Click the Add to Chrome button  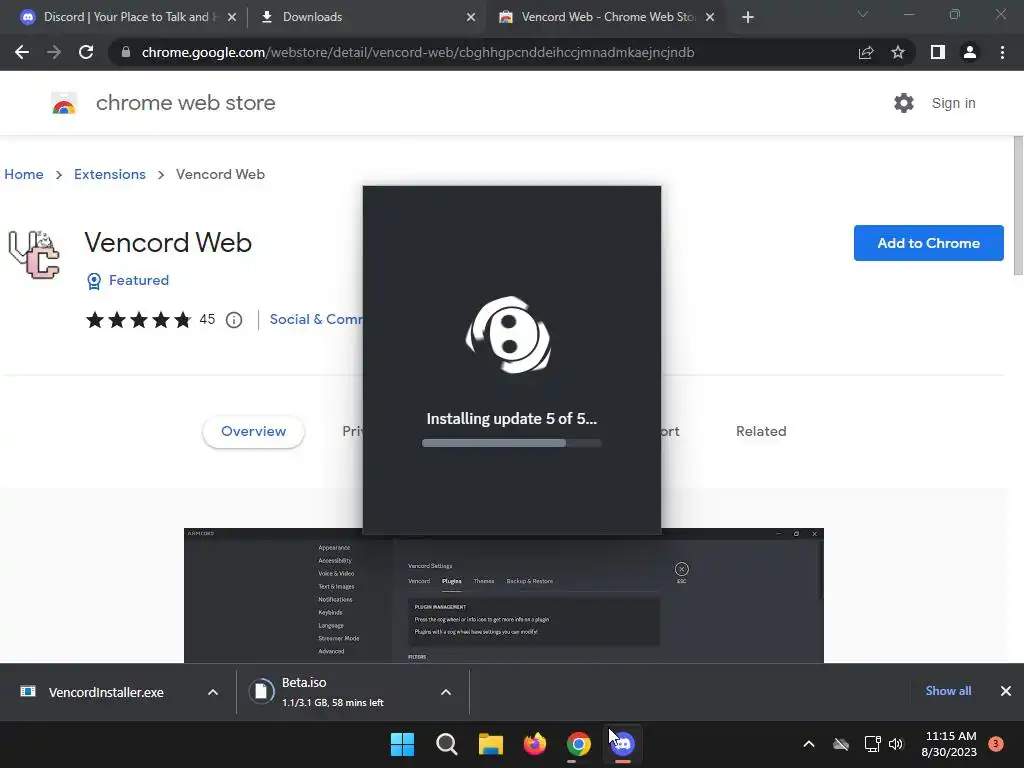coord(929,243)
